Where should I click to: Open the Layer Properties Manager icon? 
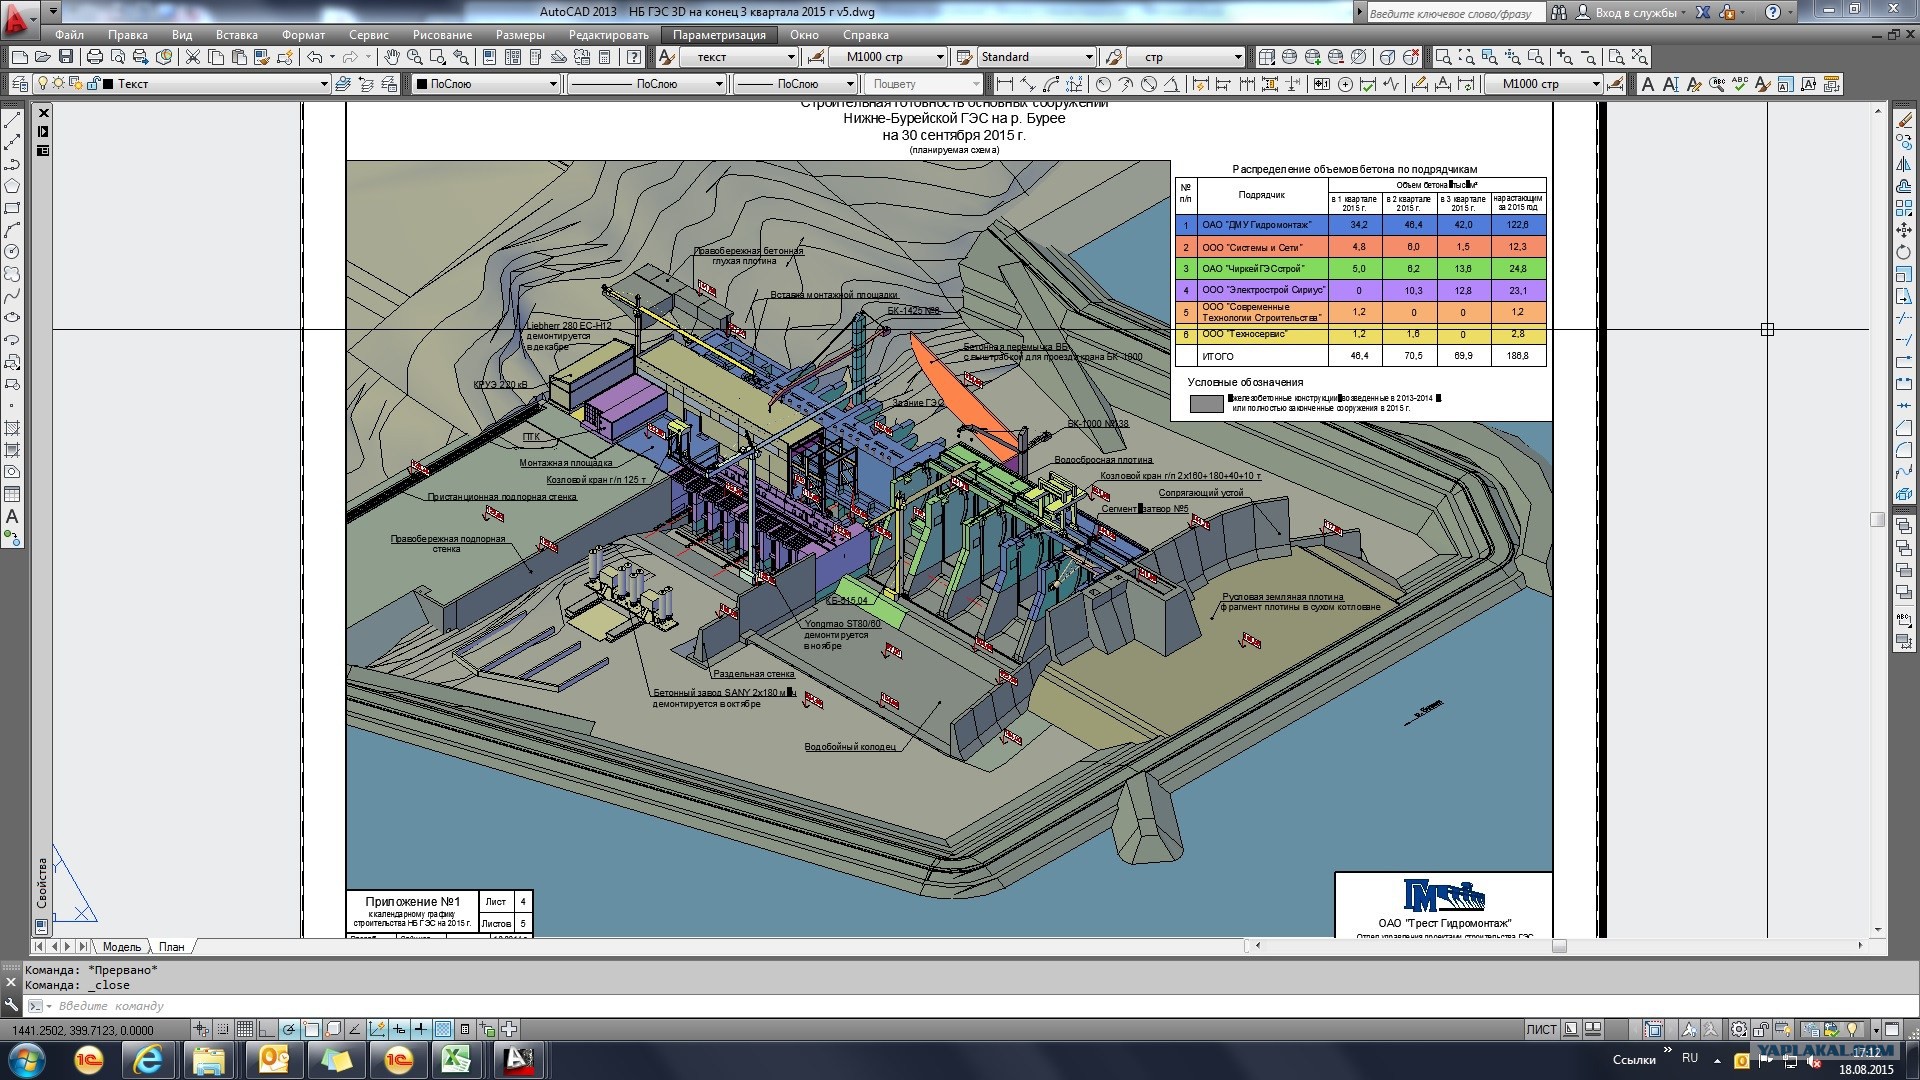tap(18, 84)
